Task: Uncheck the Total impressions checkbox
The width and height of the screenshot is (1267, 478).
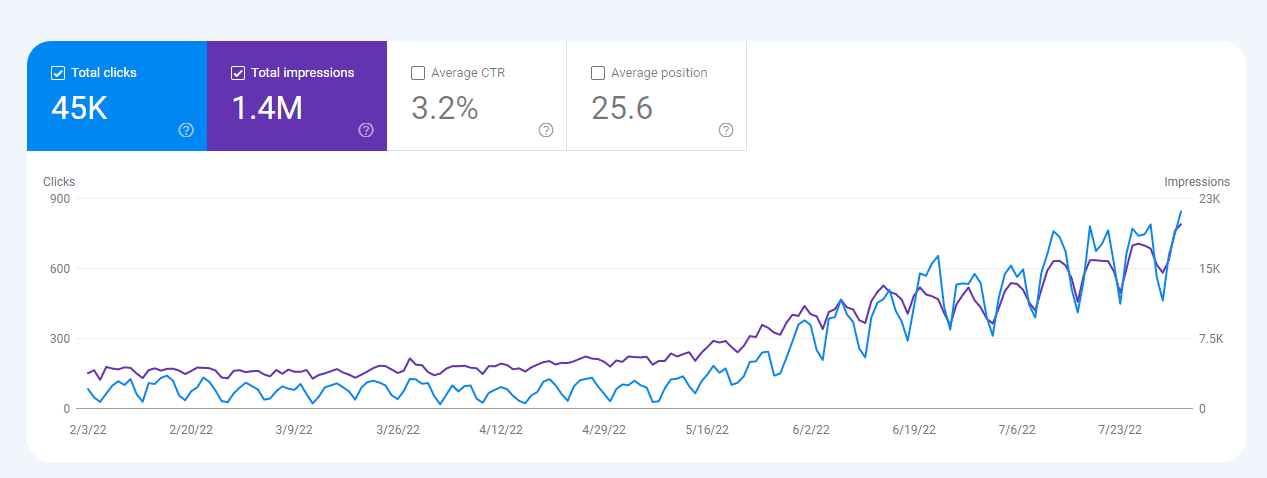Action: click(238, 73)
